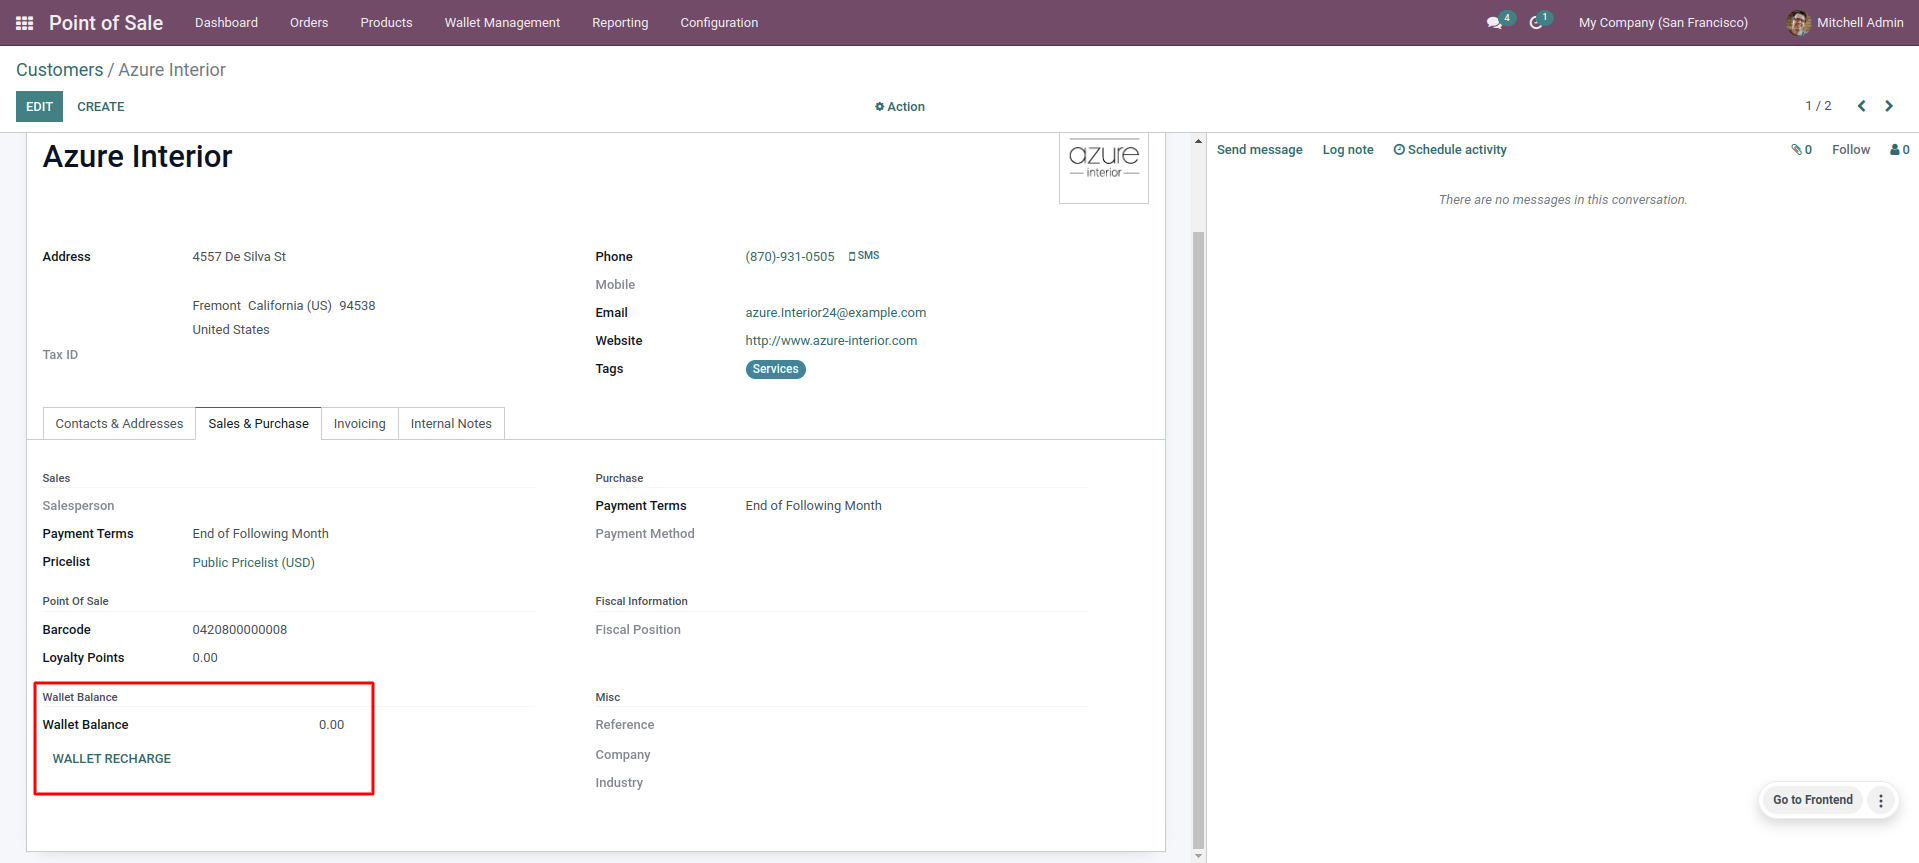Click the zip code 94538
Image resolution: width=1919 pixels, height=863 pixels.
click(357, 306)
